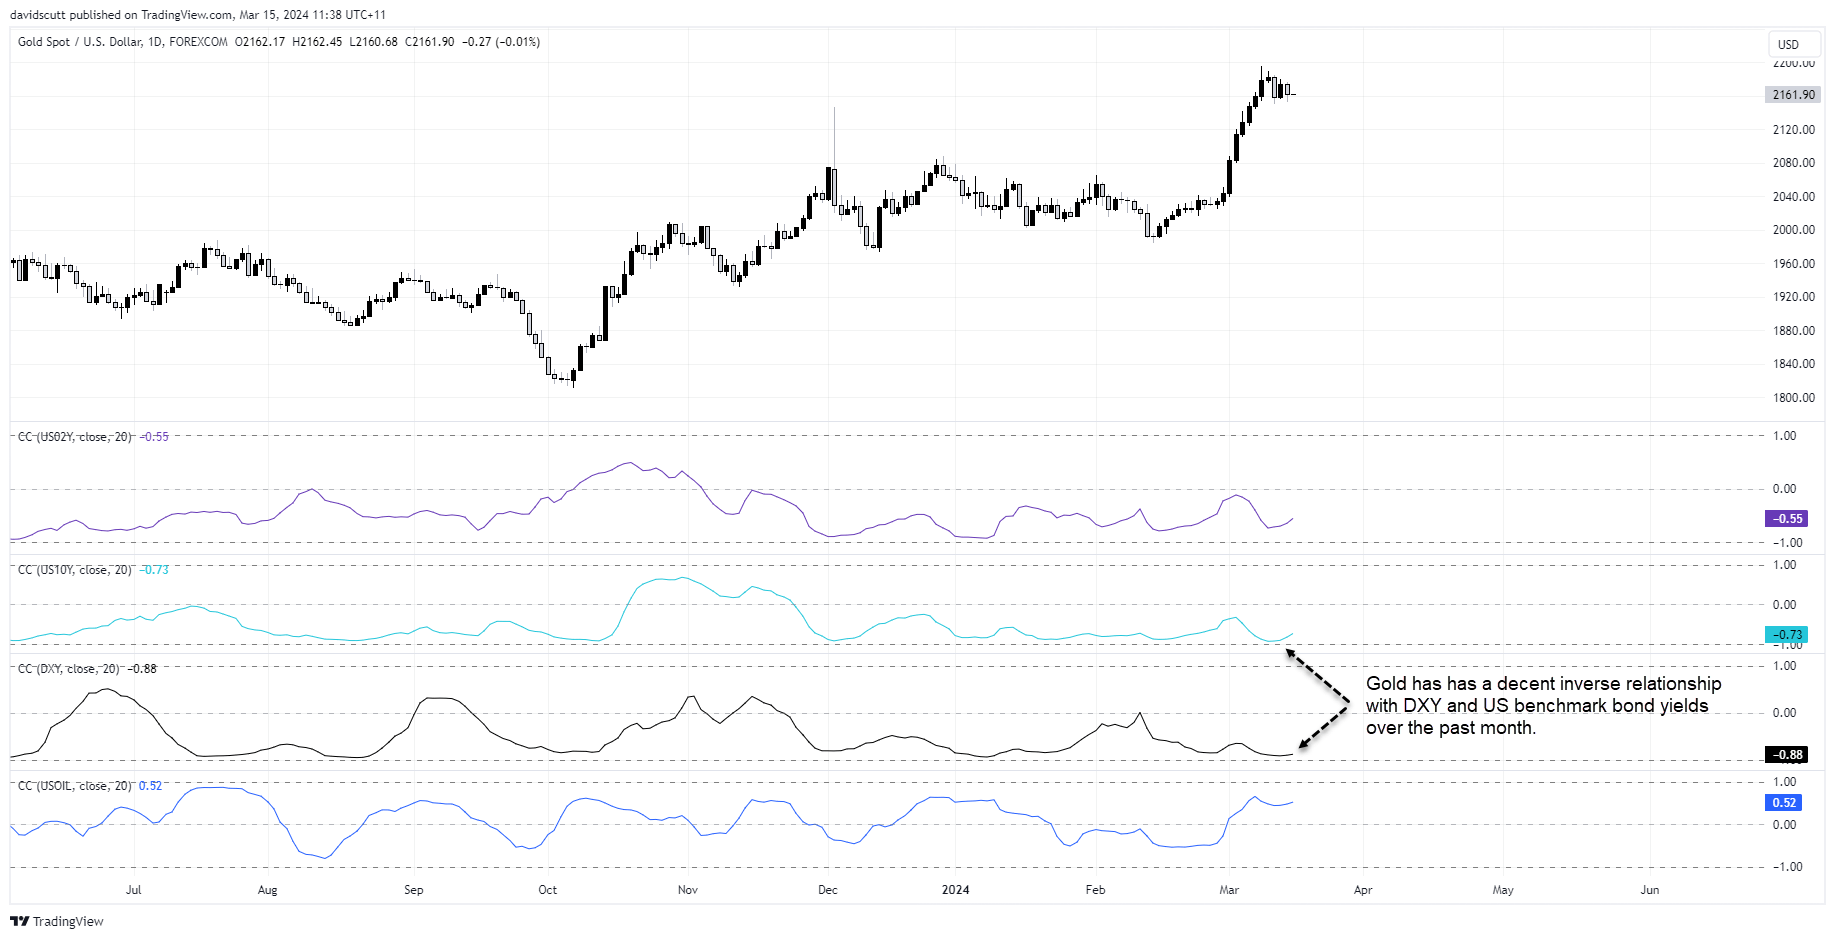Click the 2024 label on time axis

point(956,890)
